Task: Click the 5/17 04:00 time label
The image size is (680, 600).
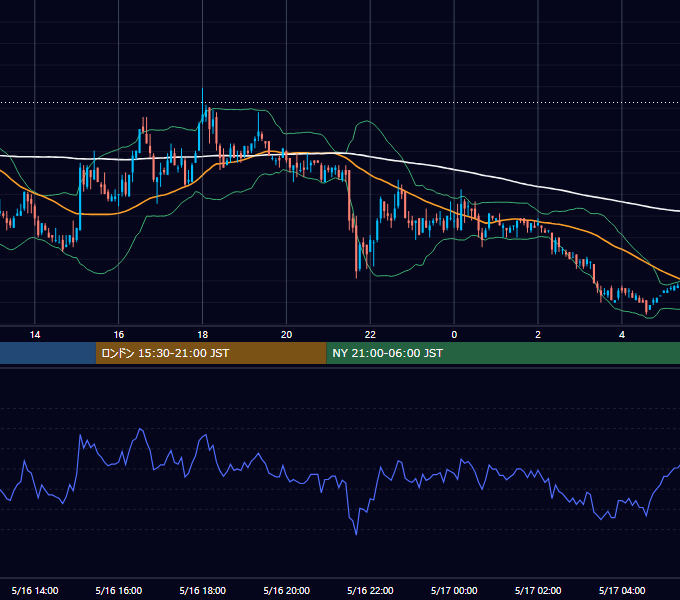Action: pyautogui.click(x=622, y=590)
